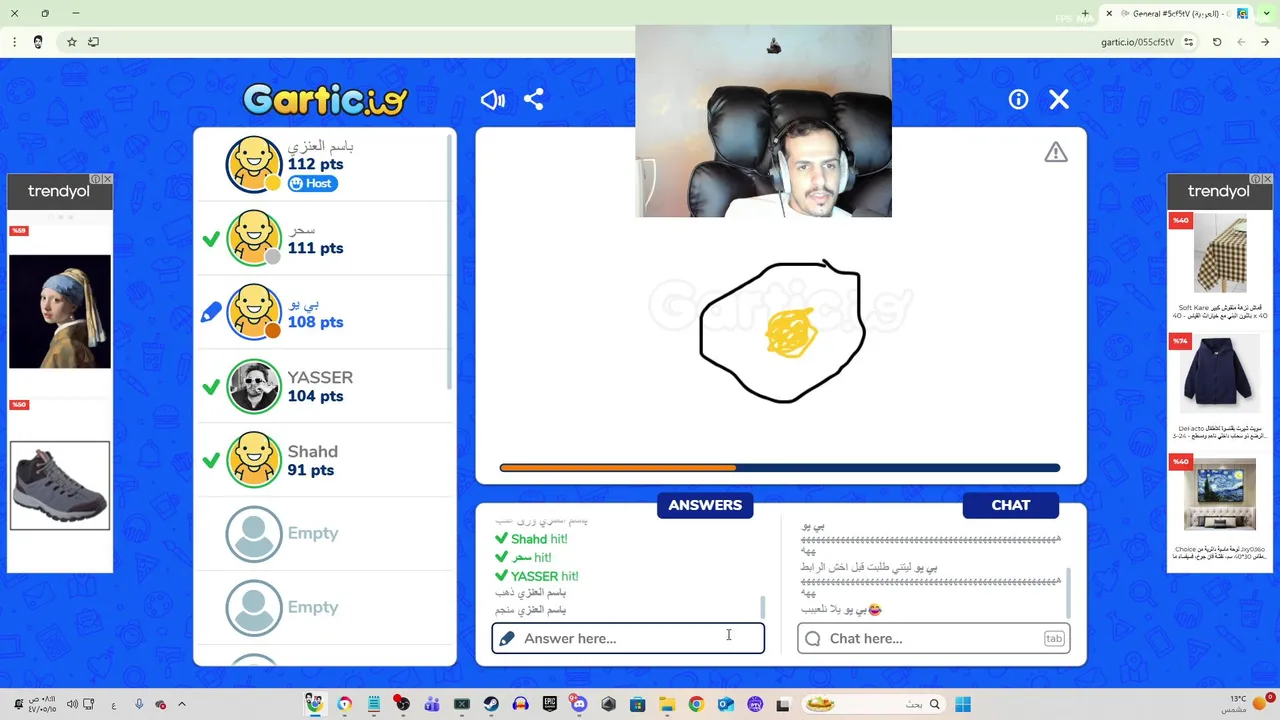Reload the page

tap(1217, 42)
